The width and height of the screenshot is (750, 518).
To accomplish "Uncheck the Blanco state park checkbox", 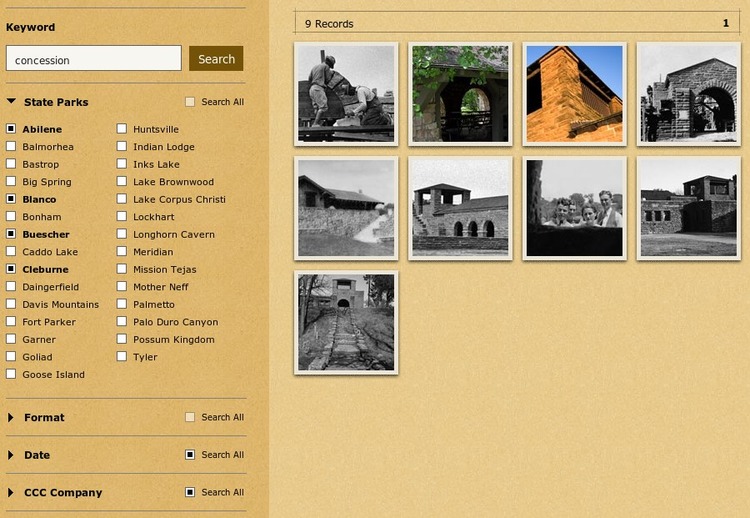I will pyautogui.click(x=11, y=199).
